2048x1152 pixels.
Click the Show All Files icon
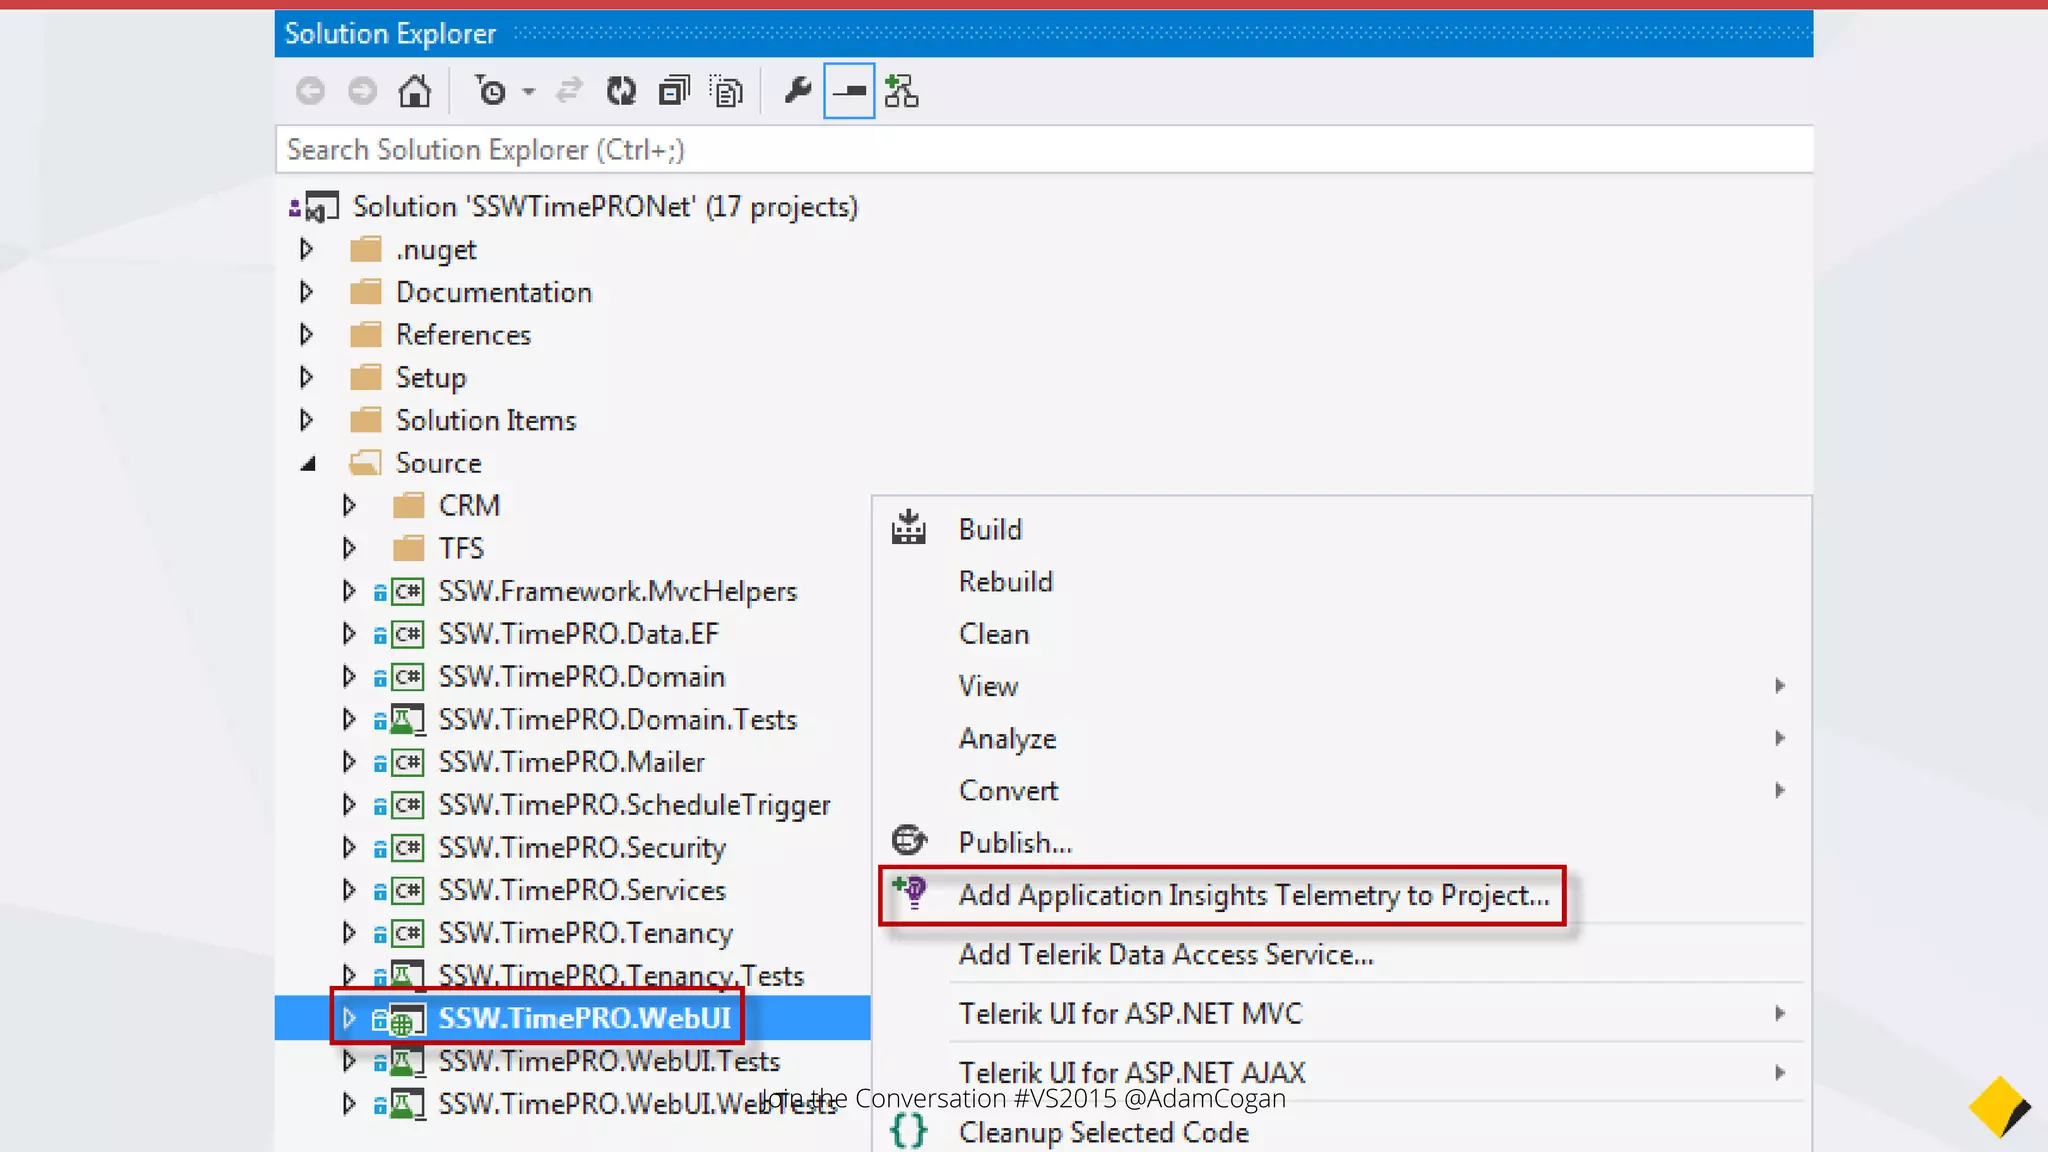(727, 91)
